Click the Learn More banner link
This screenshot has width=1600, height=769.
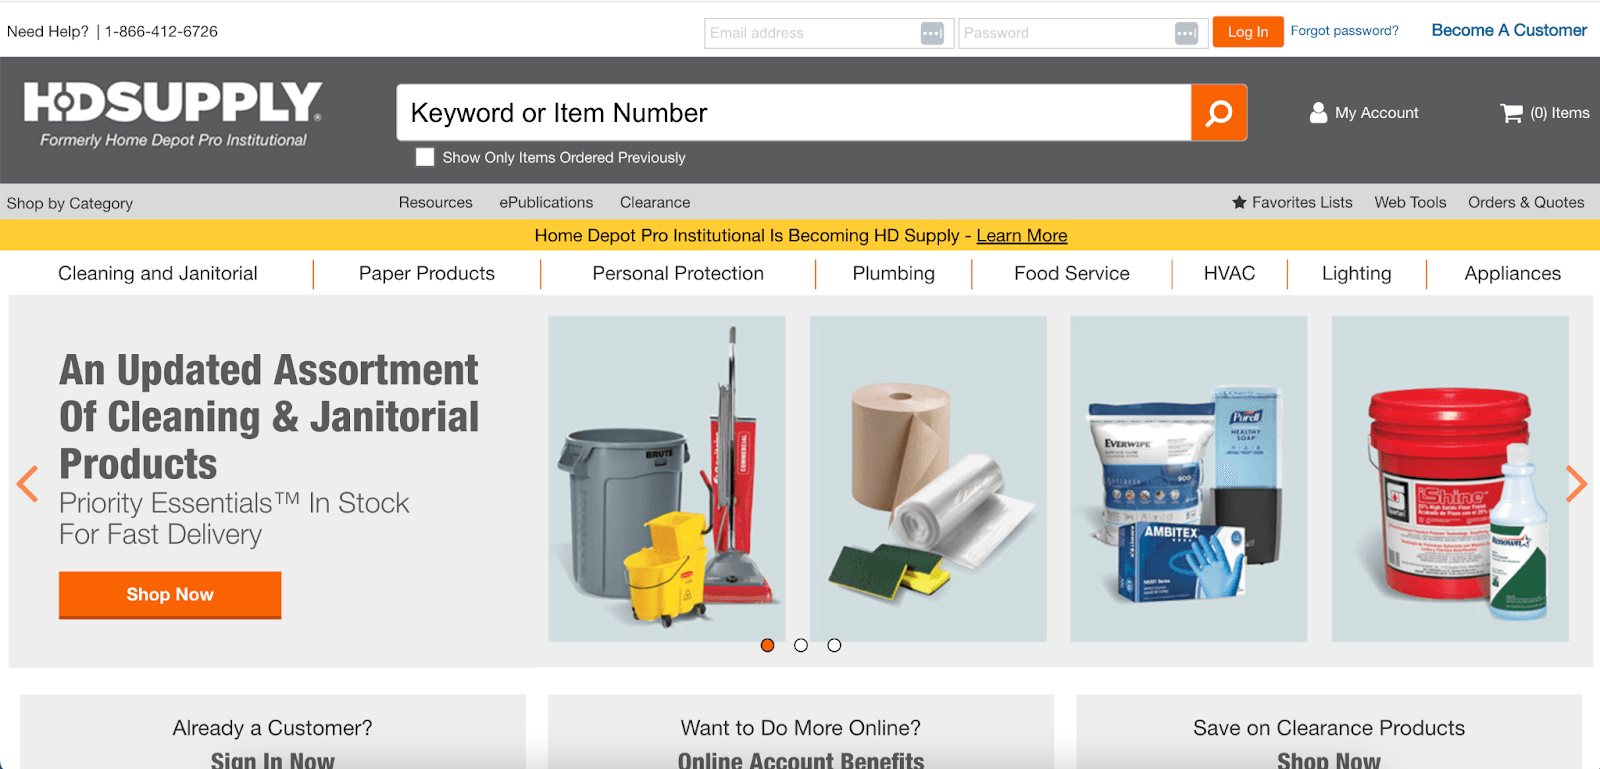[1022, 236]
